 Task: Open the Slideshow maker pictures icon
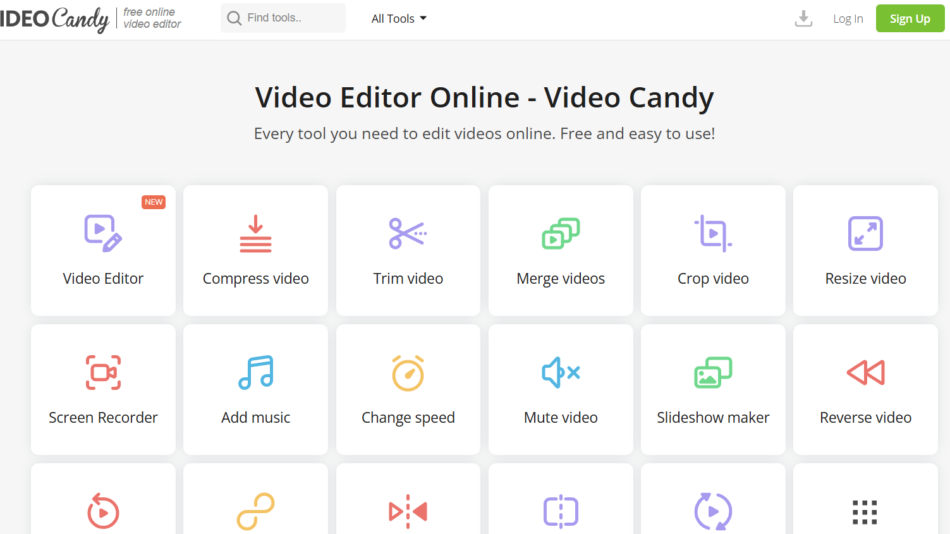pos(713,372)
